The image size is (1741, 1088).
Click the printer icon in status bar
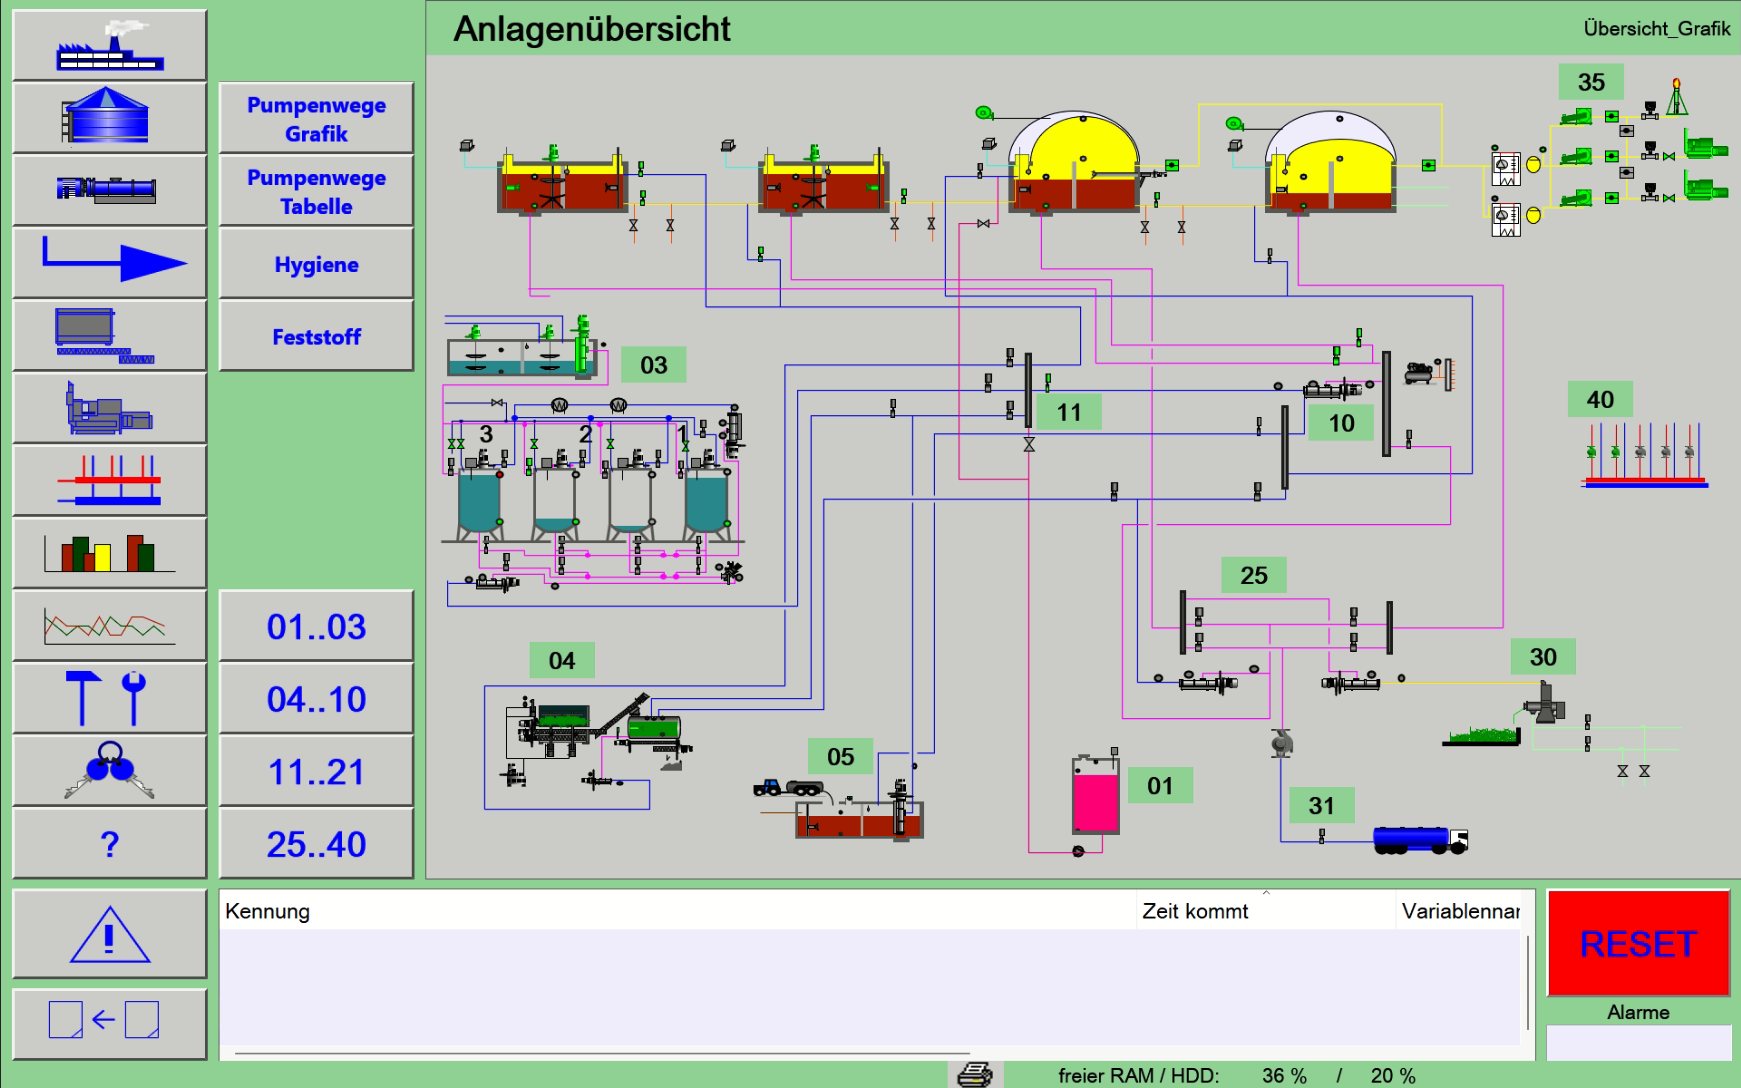pos(974,1075)
